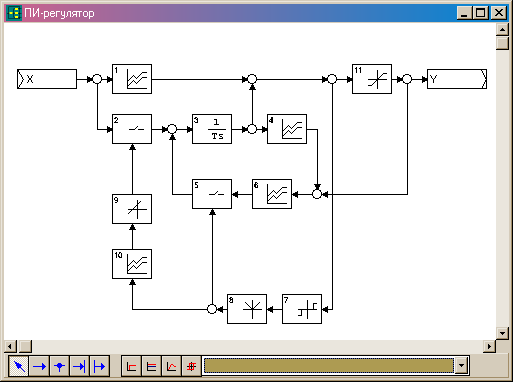This screenshot has width=513, height=382.
Task: Select block 6 piecewise function
Action: (x=272, y=194)
